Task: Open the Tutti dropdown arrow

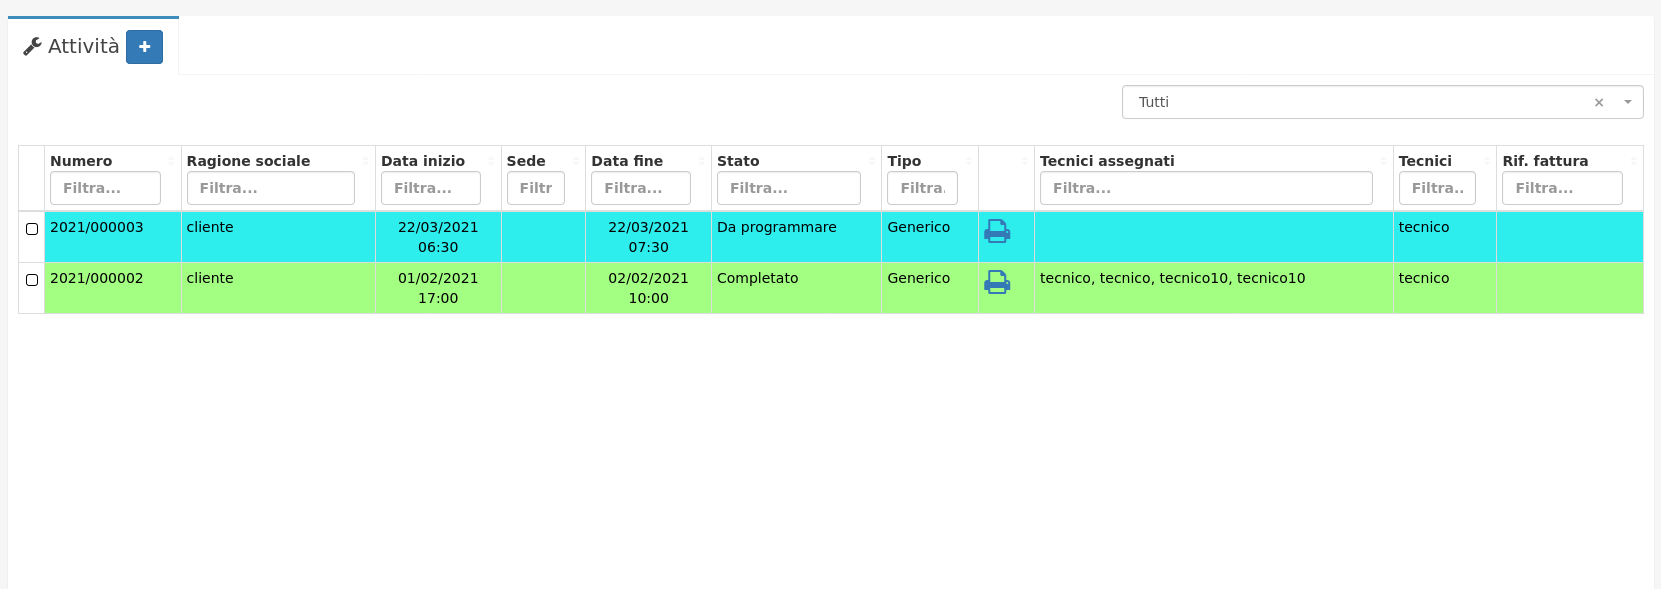Action: tap(1628, 102)
